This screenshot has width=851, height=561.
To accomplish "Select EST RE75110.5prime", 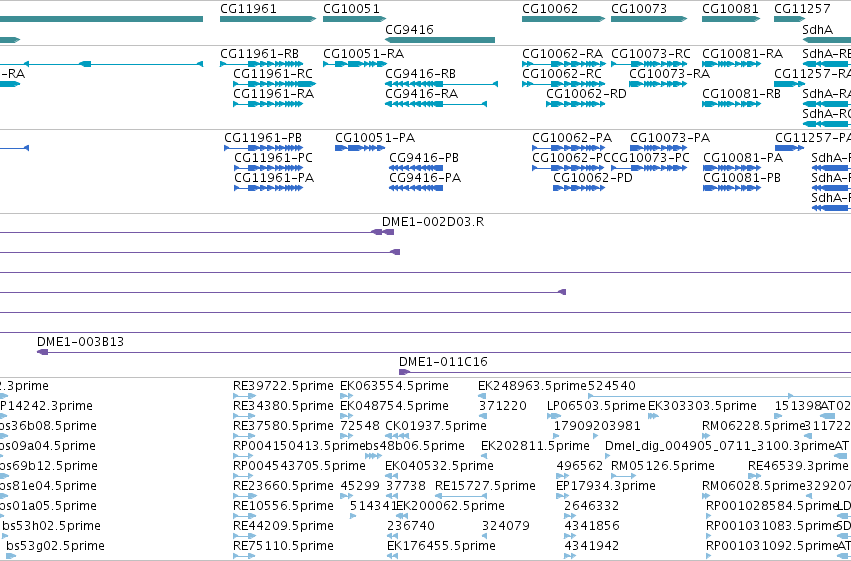I will 244,556.
